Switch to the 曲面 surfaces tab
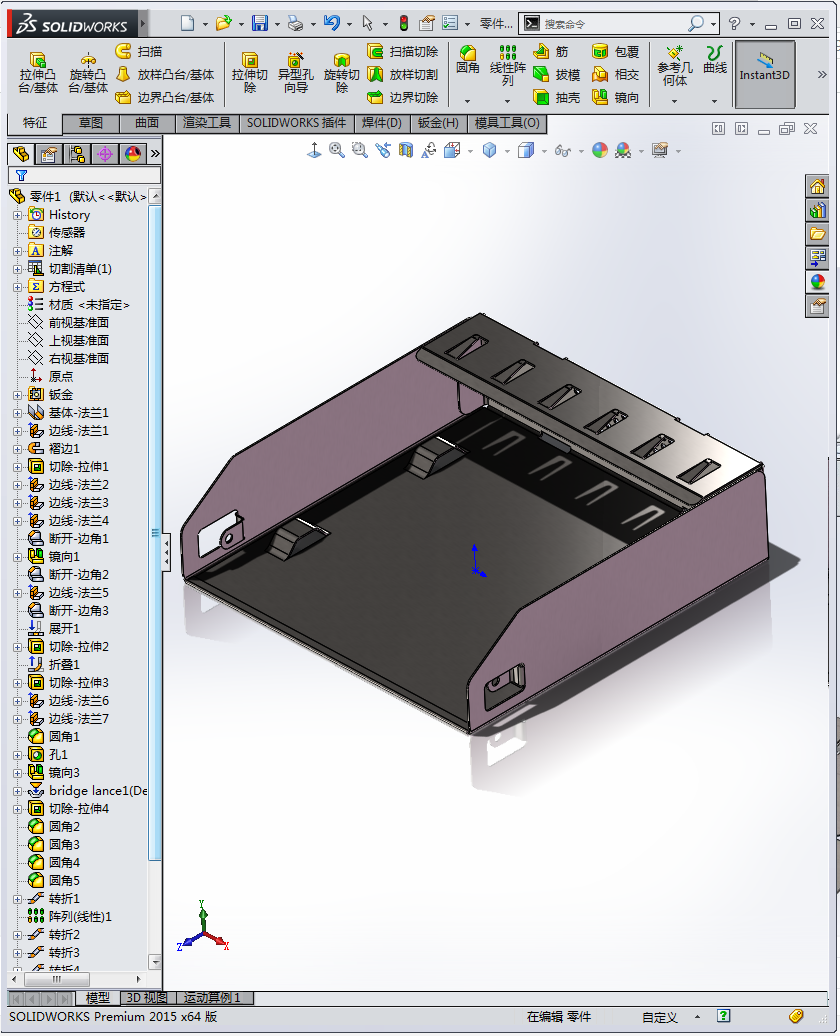 pyautogui.click(x=147, y=123)
